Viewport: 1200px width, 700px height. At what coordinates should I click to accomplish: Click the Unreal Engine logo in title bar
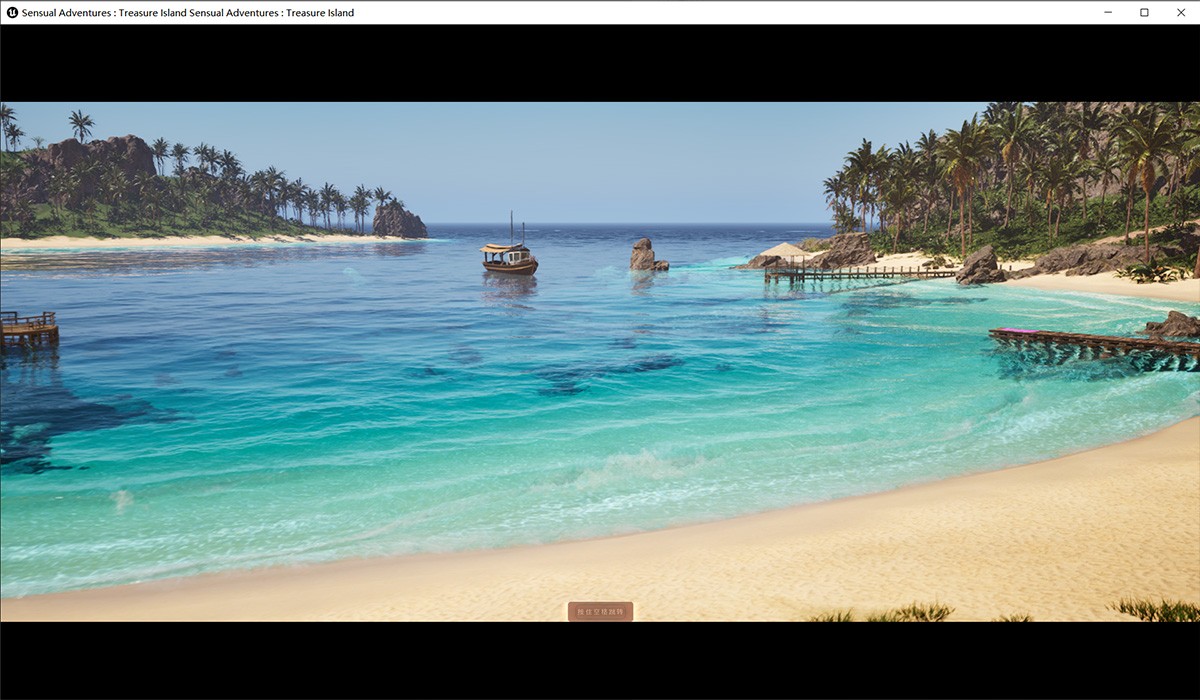12,12
